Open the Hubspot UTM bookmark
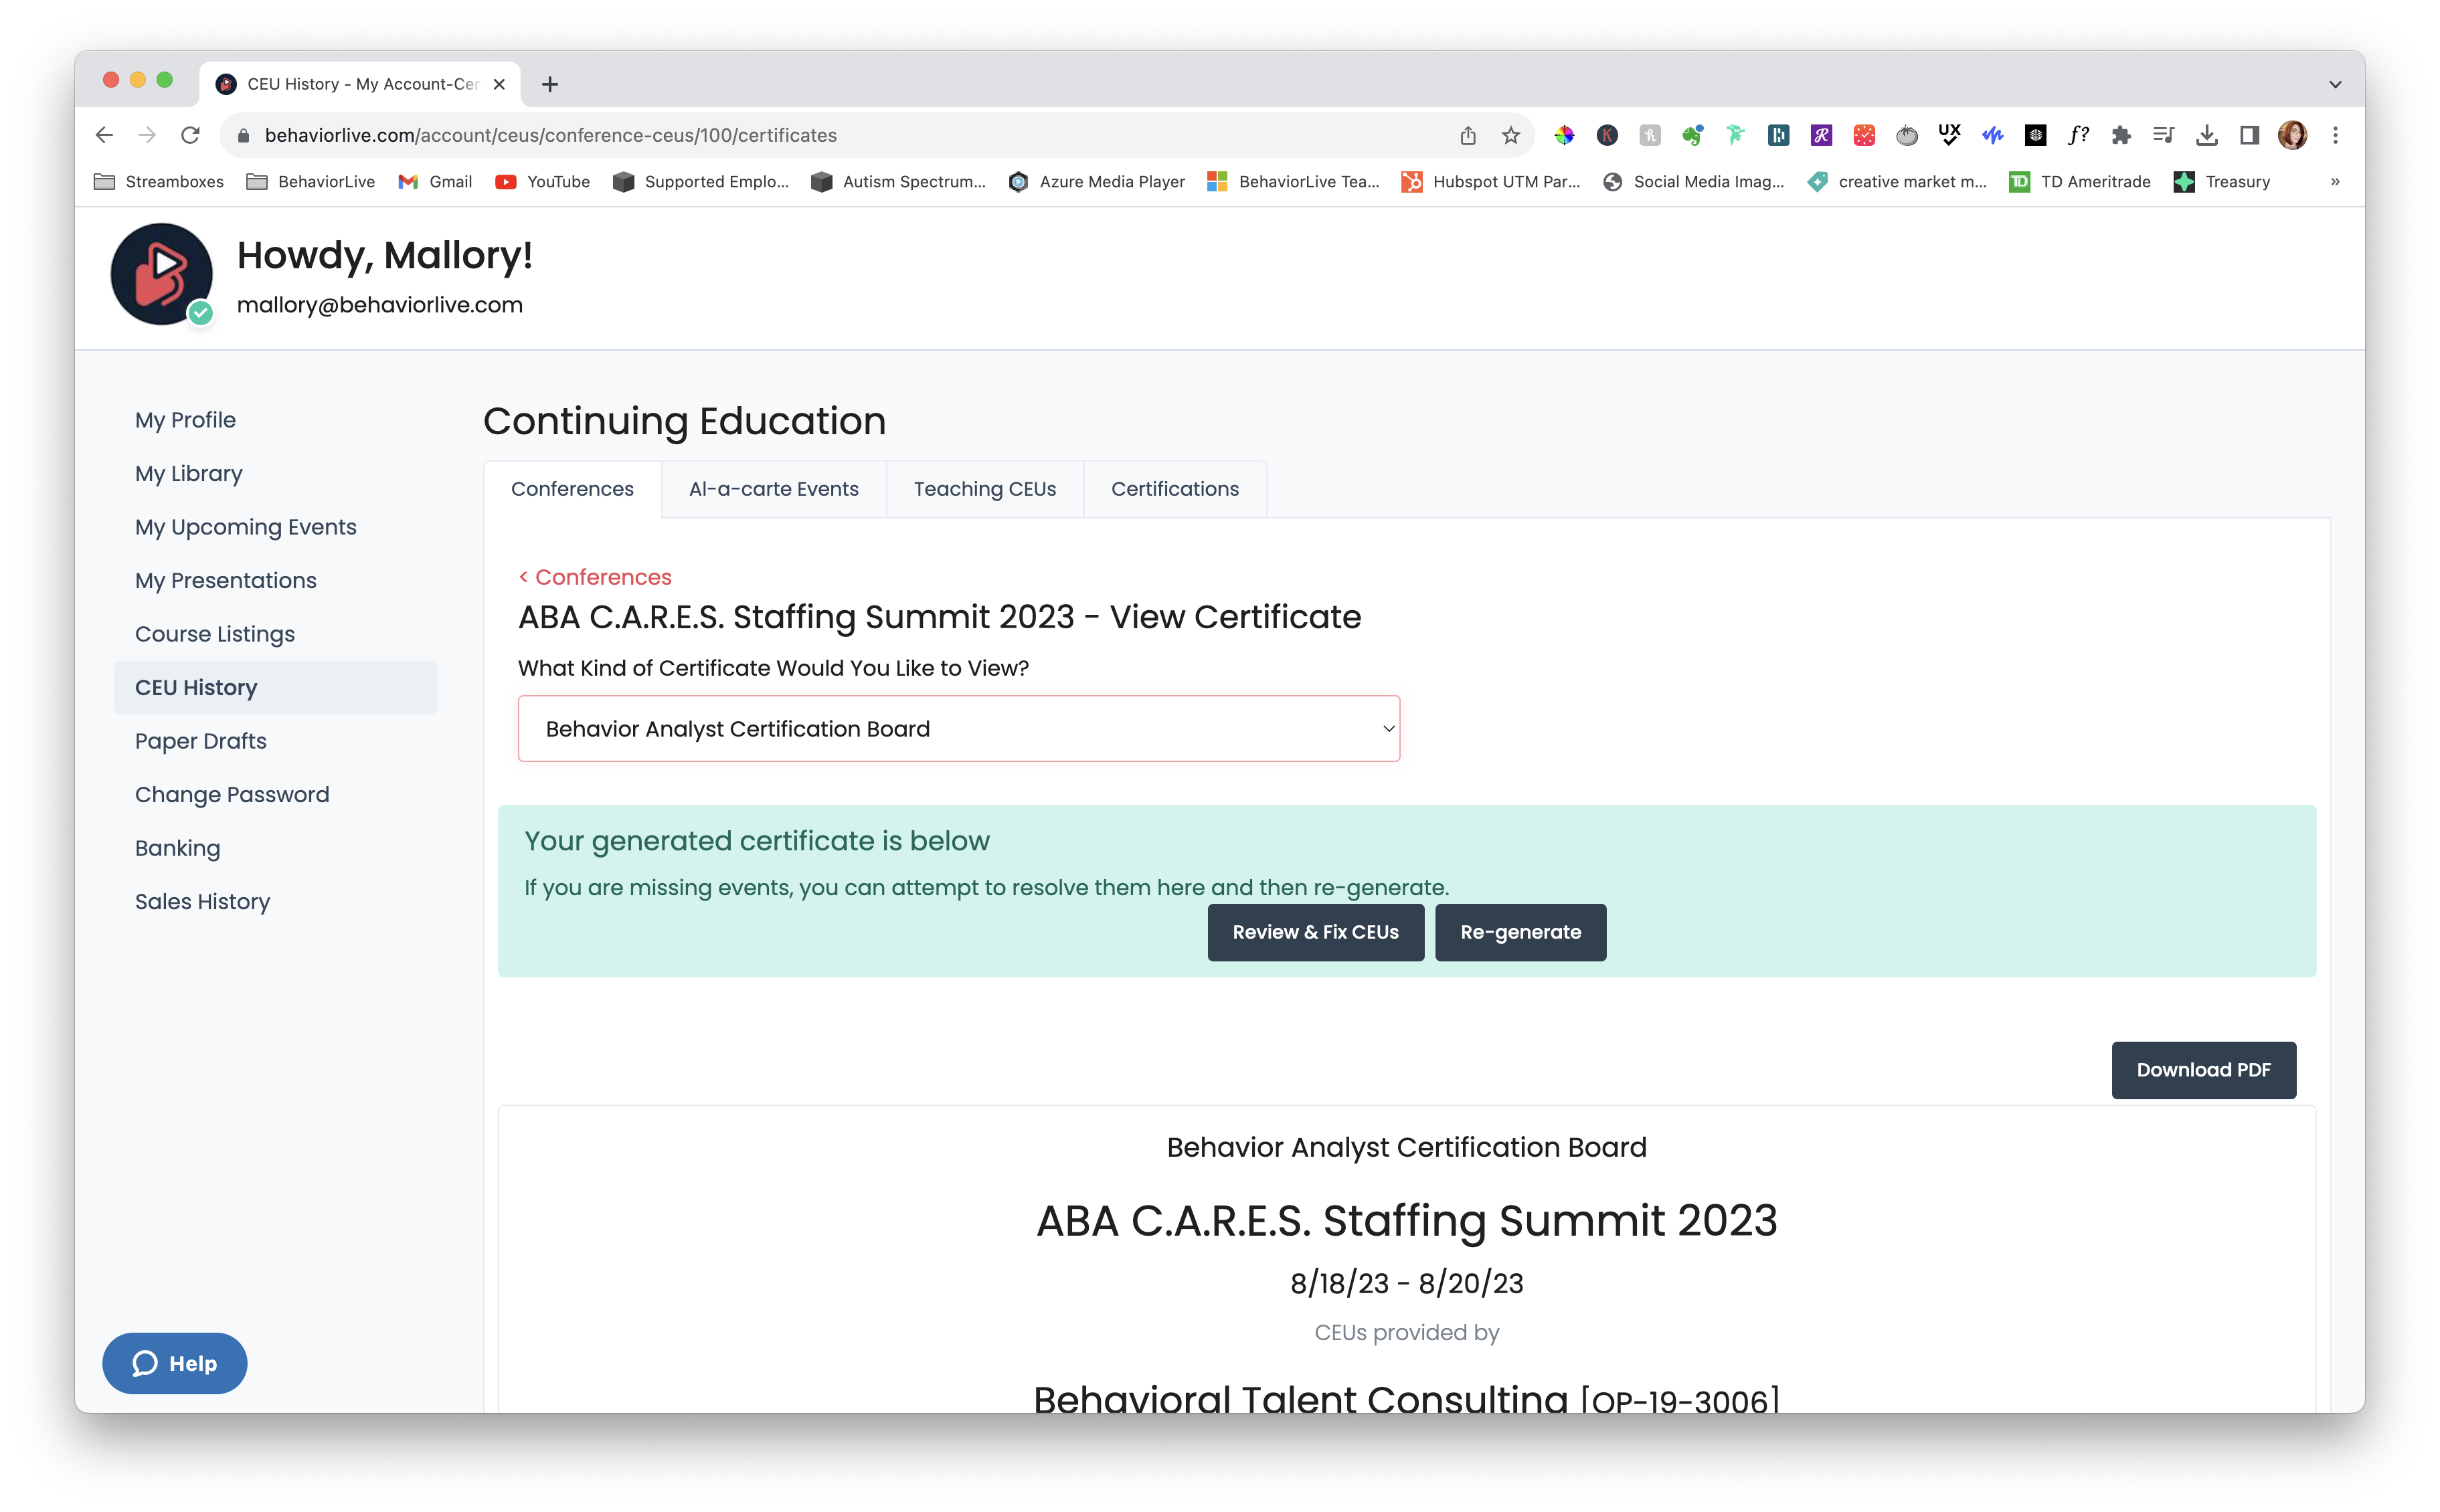This screenshot has height=1512, width=2440. click(x=1491, y=182)
